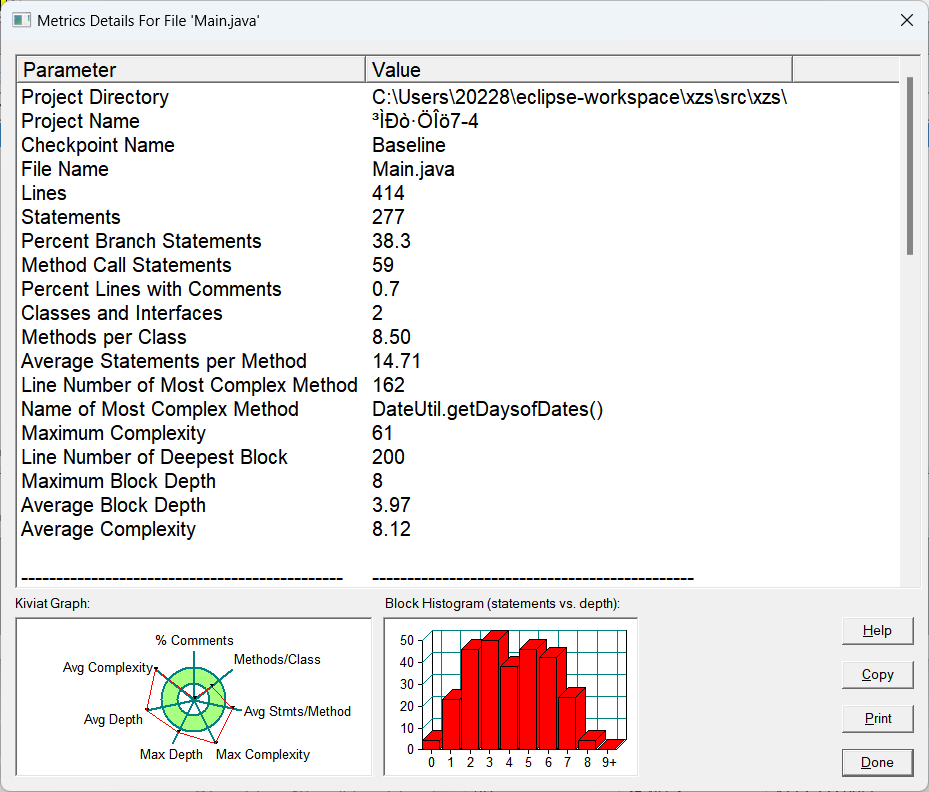Select the Main.java value

(x=413, y=169)
